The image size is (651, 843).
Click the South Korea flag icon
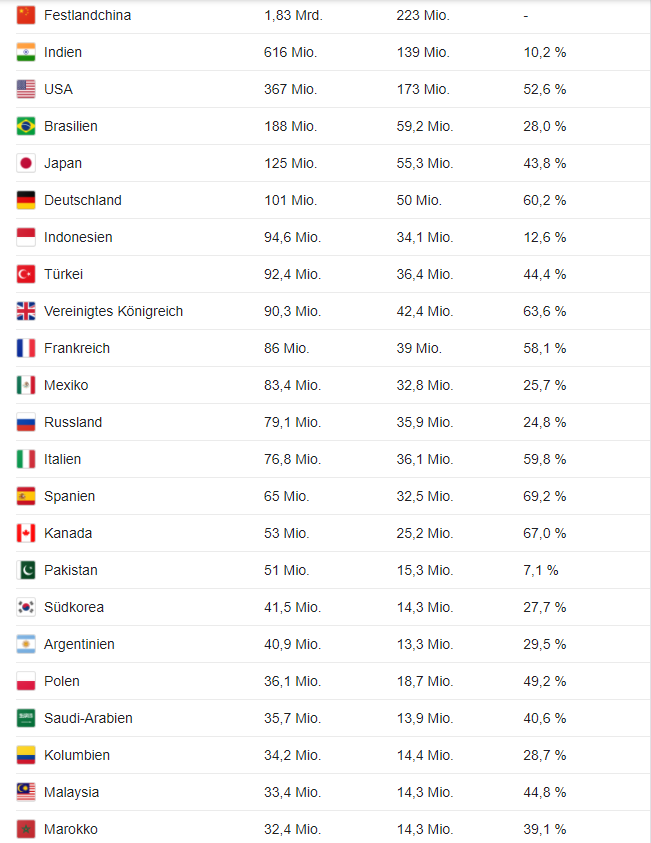pyautogui.click(x=26, y=607)
